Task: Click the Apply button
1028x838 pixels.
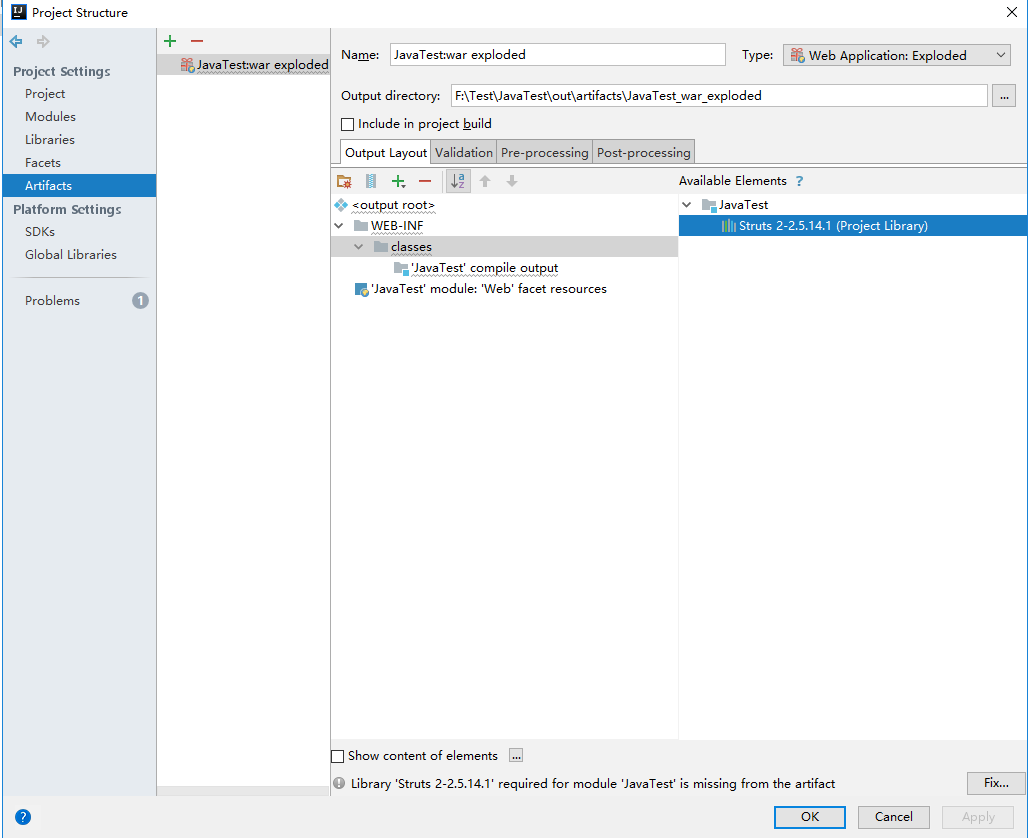Action: (978, 817)
